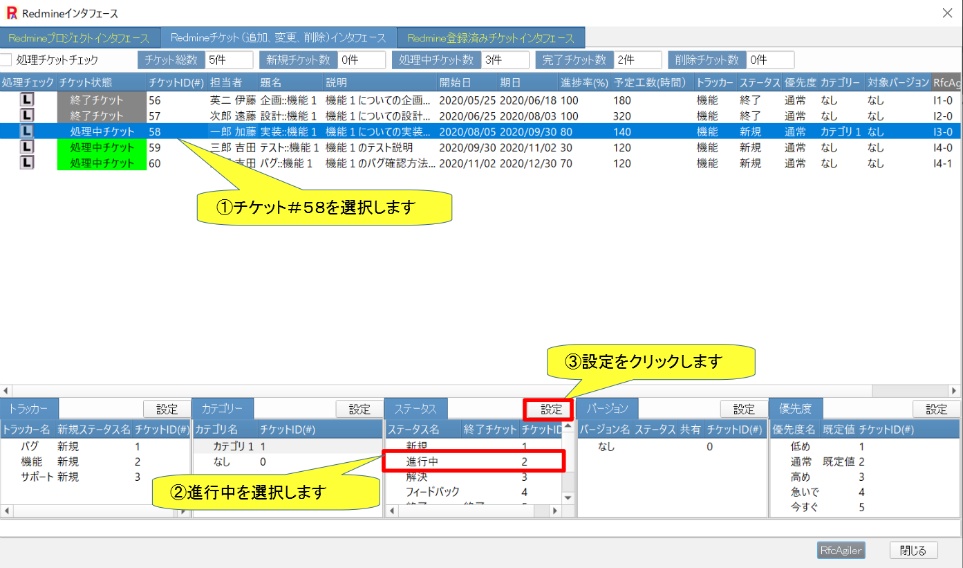
Task: Sort by 進捗率(%) column header
Action: (x=584, y=82)
